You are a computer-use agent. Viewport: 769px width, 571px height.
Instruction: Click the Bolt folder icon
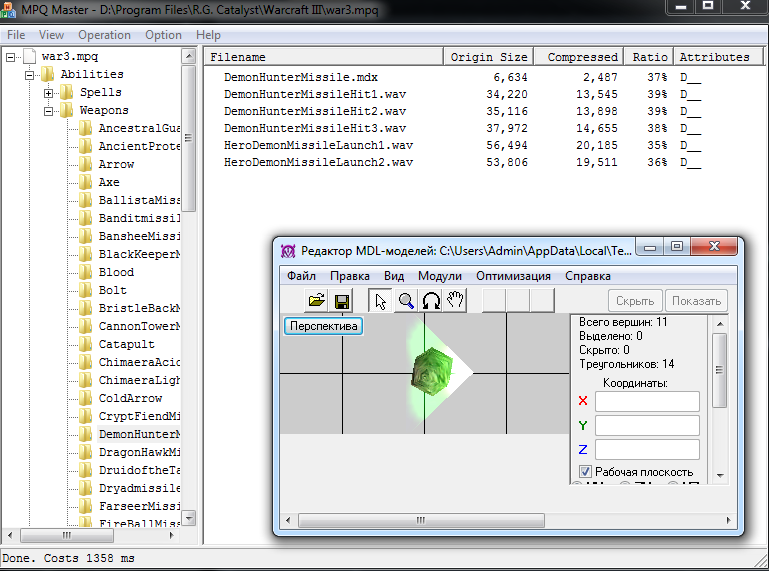pyautogui.click(x=85, y=290)
